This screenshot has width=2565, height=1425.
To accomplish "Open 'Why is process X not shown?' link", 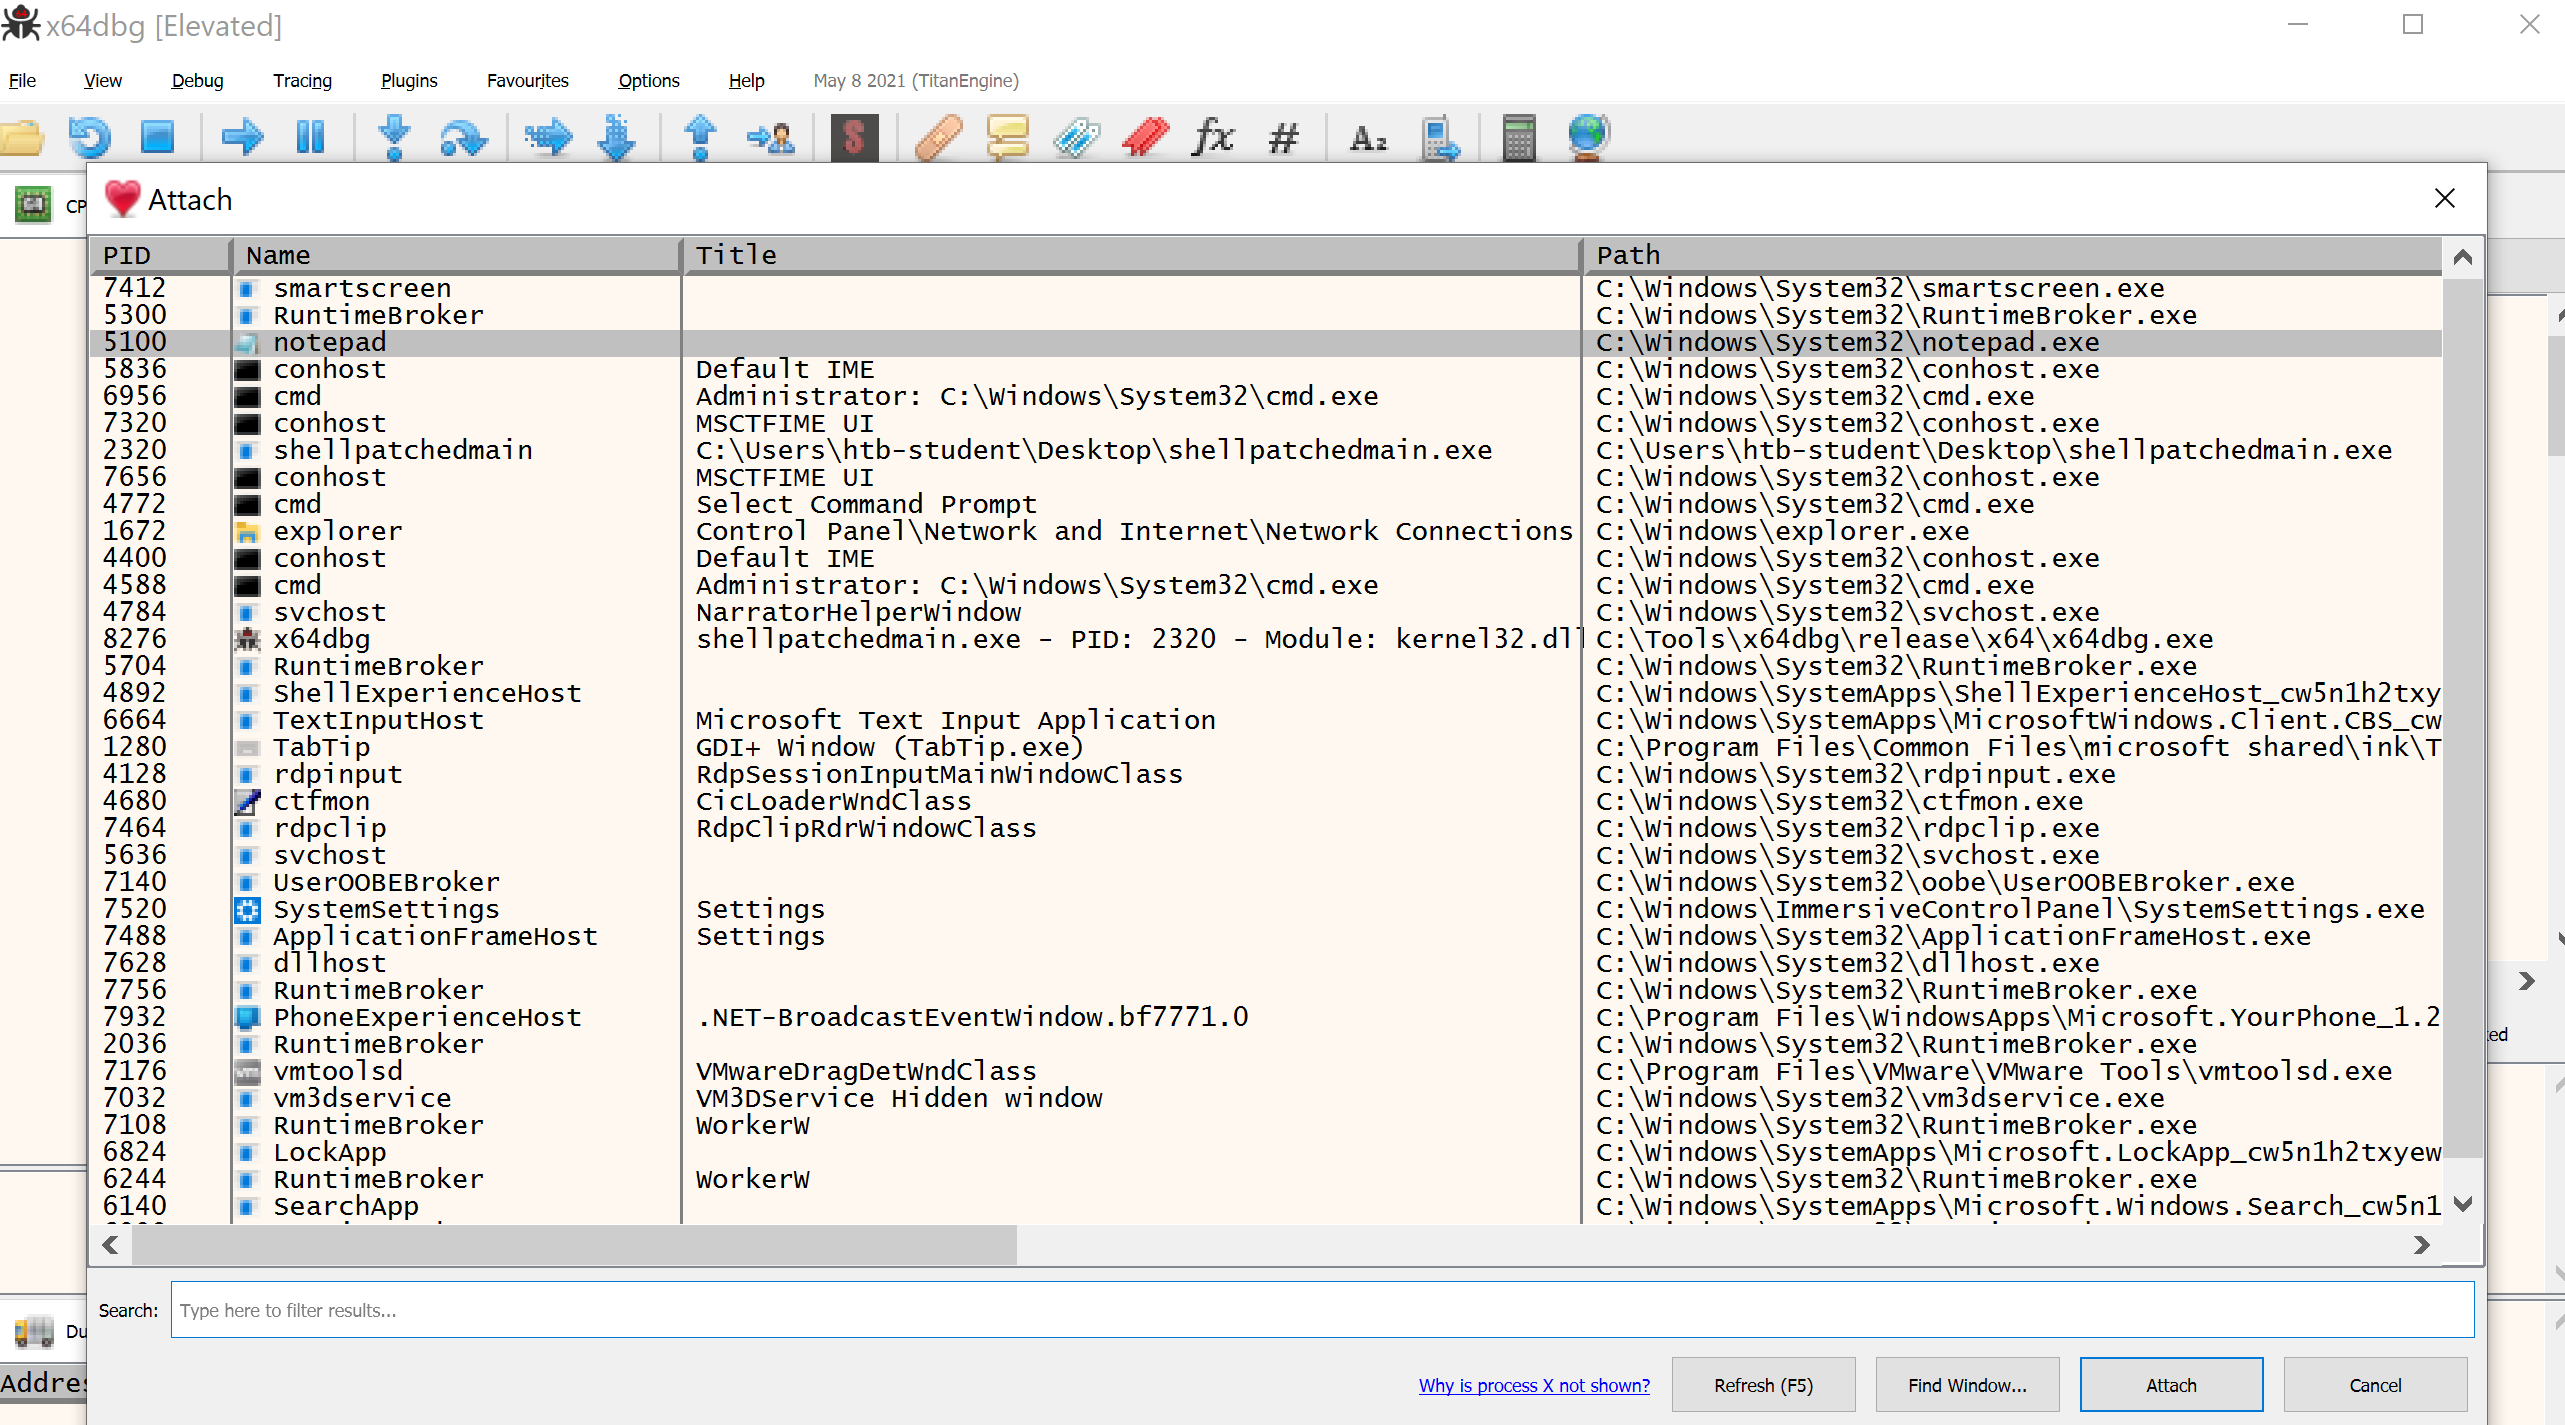I will (x=1534, y=1385).
